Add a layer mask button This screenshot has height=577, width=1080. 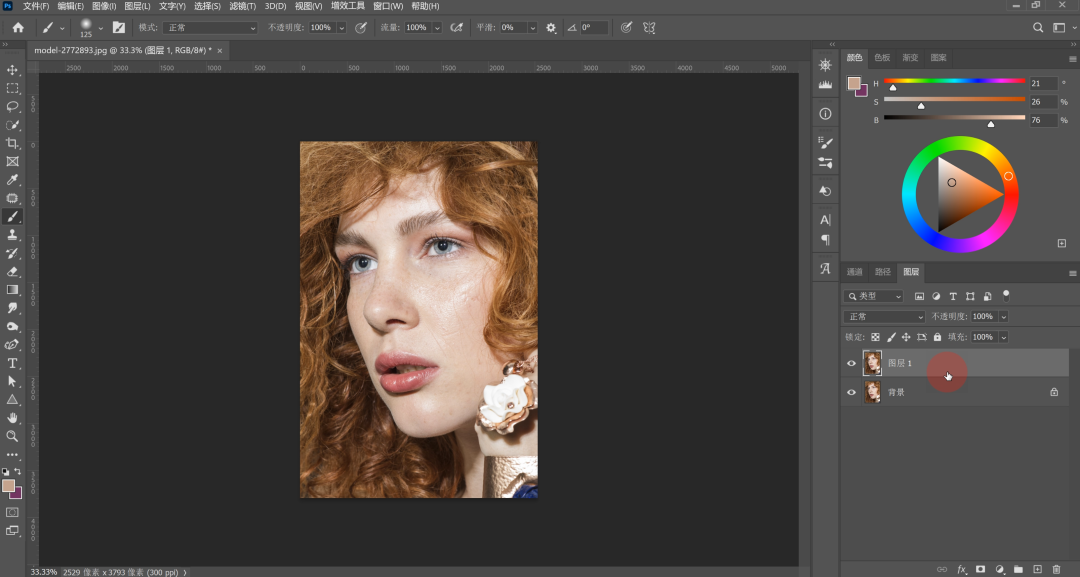(x=980, y=569)
